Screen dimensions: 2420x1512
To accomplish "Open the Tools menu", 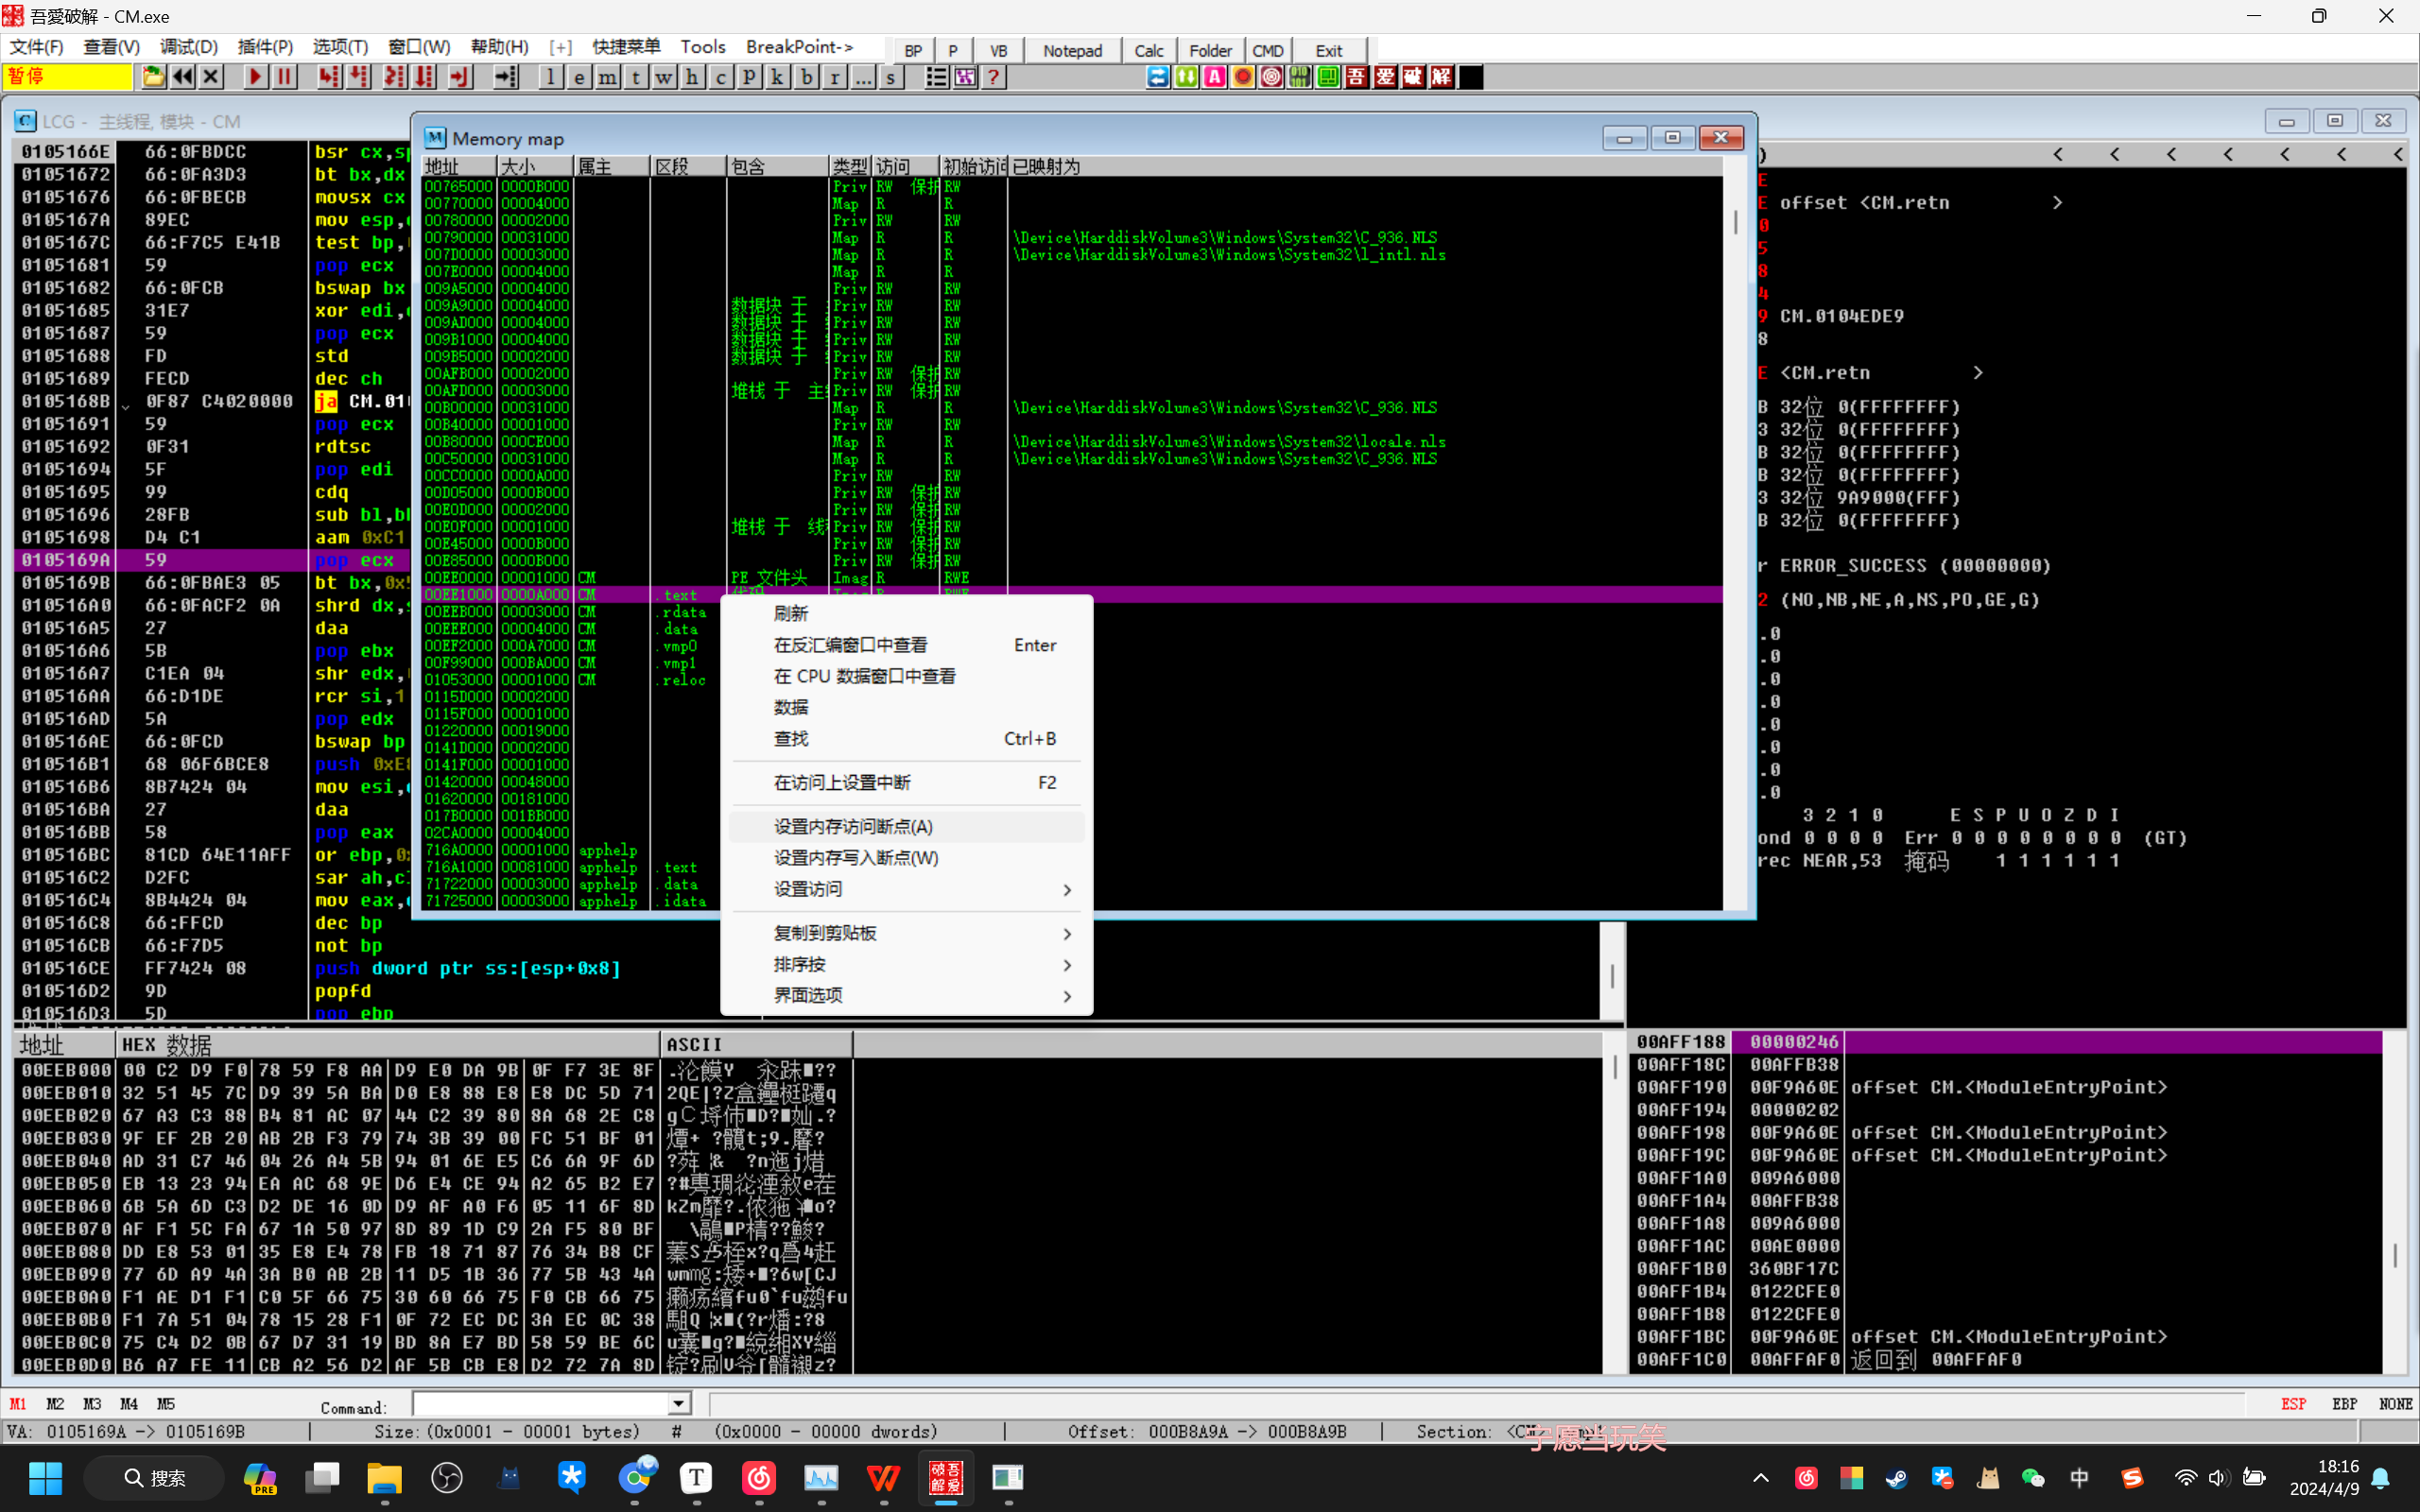I will (703, 47).
